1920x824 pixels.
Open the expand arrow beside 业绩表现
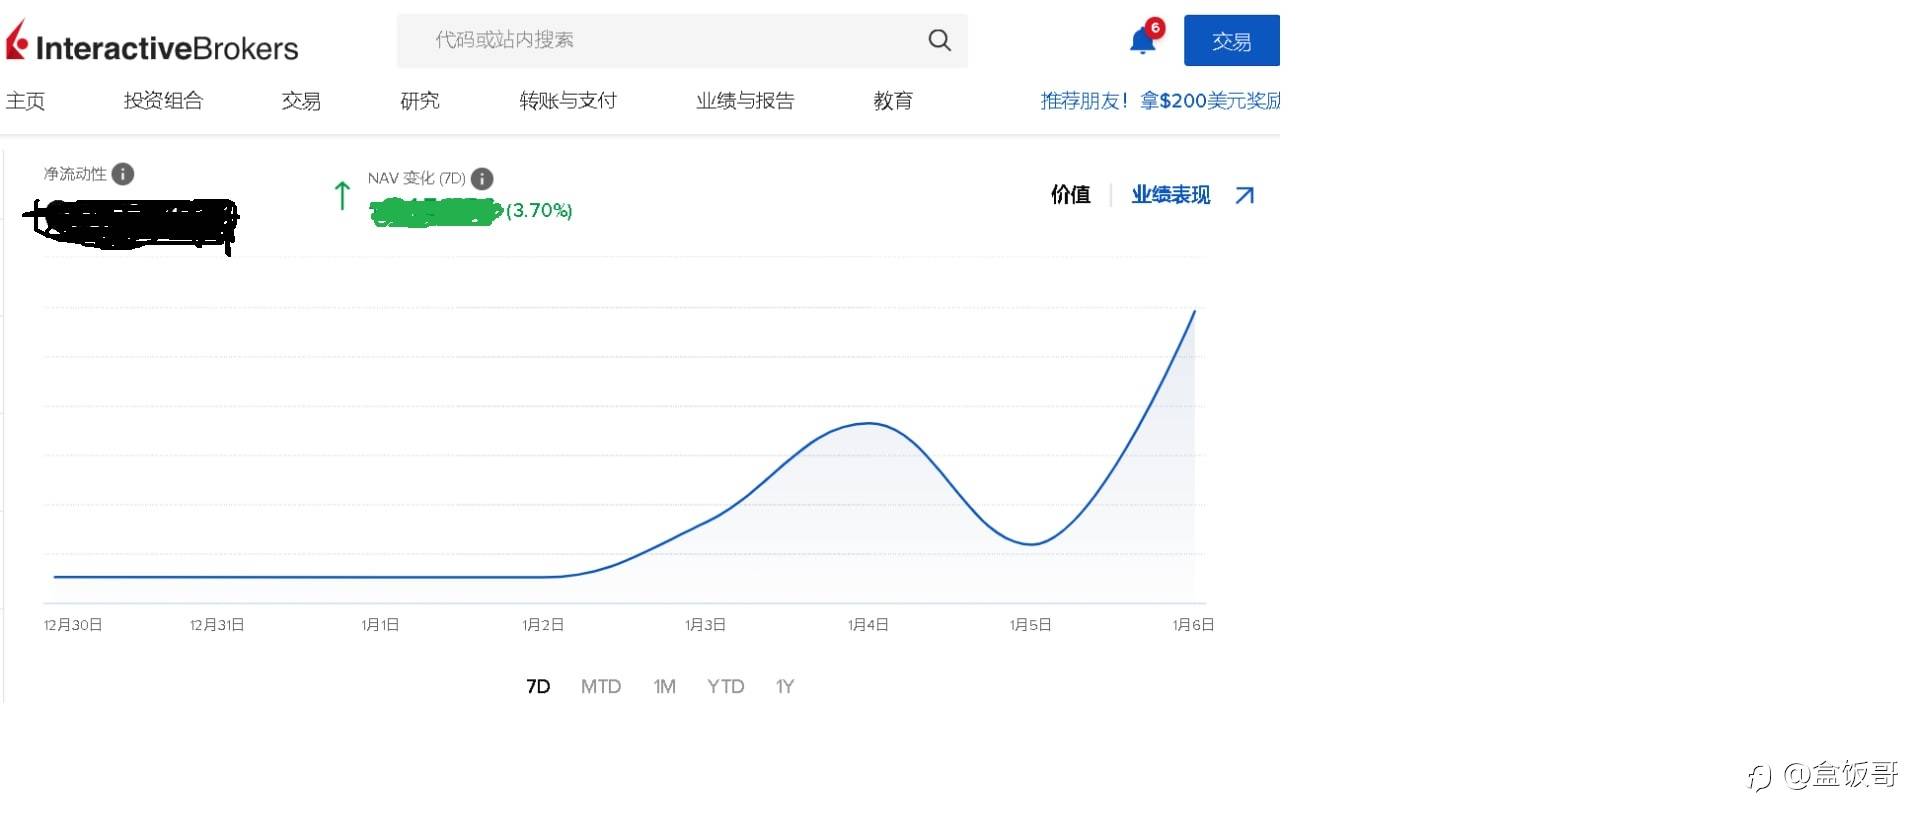pos(1244,195)
